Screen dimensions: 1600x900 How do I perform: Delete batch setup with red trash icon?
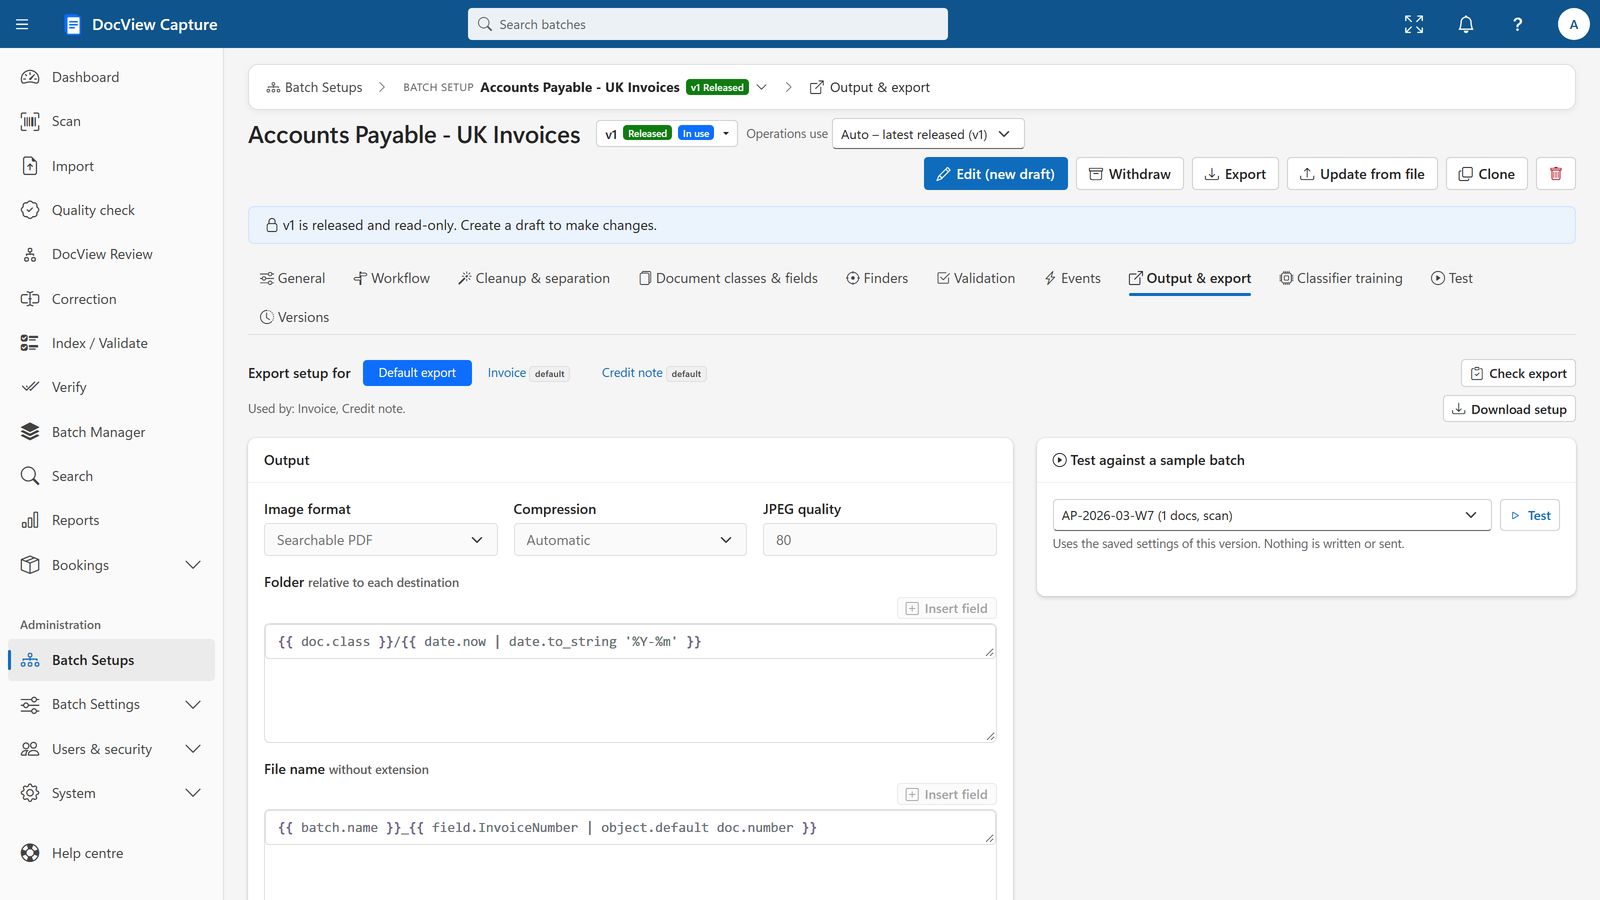[1556, 174]
